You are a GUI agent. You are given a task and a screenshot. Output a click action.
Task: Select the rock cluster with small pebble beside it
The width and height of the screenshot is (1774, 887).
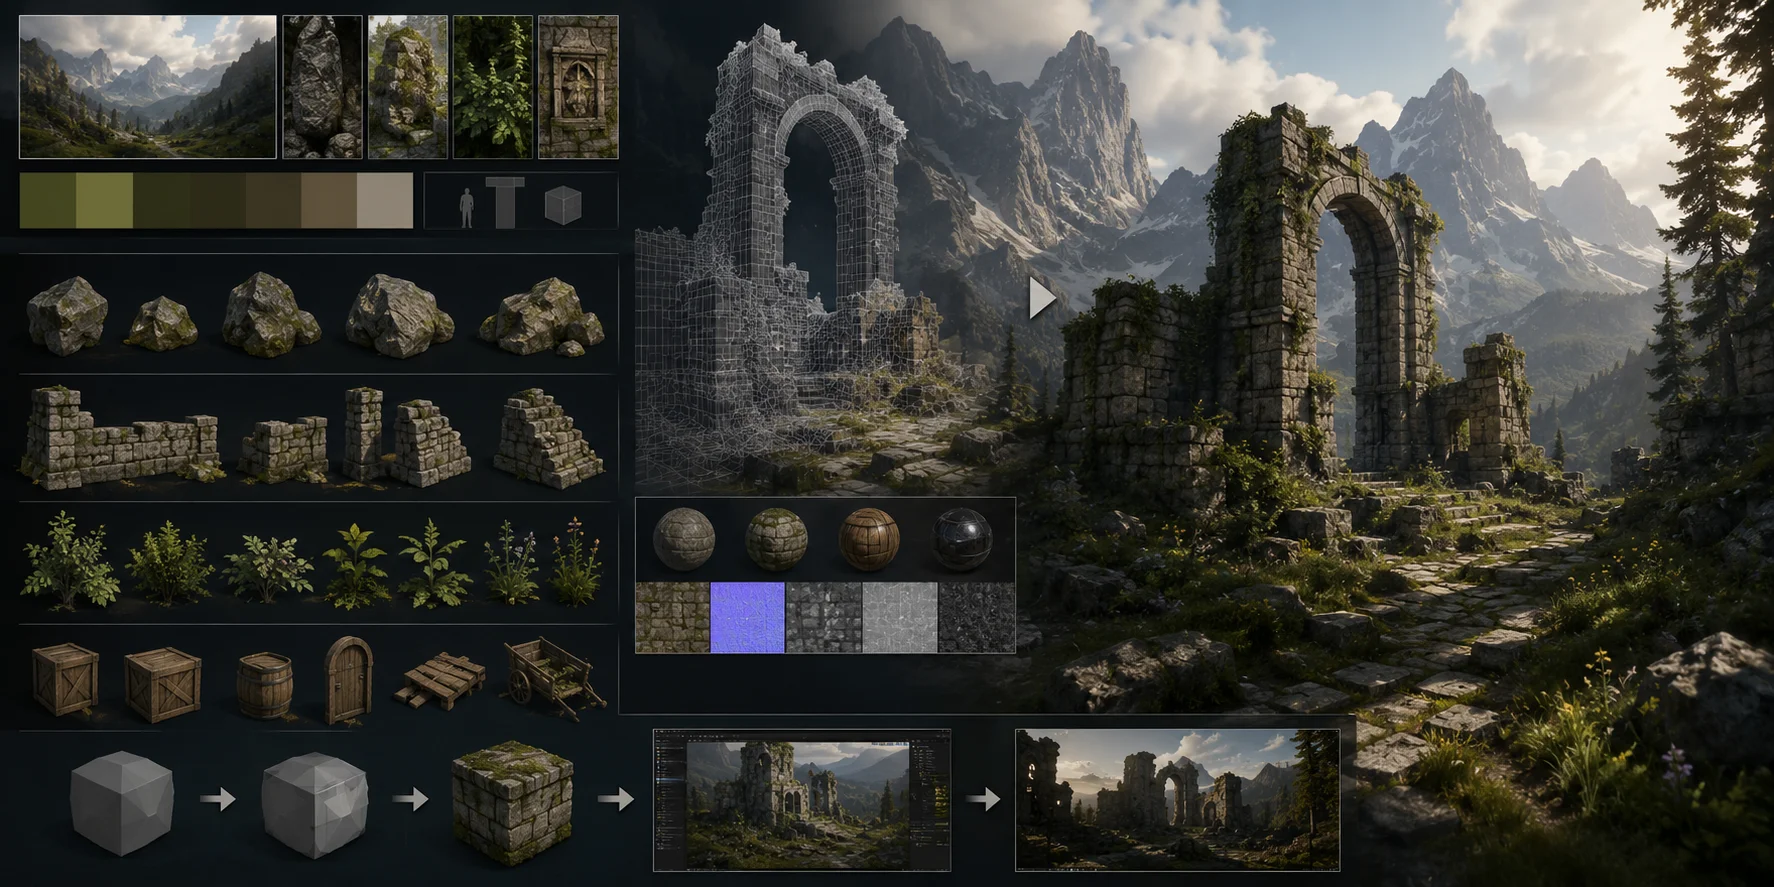[542, 317]
